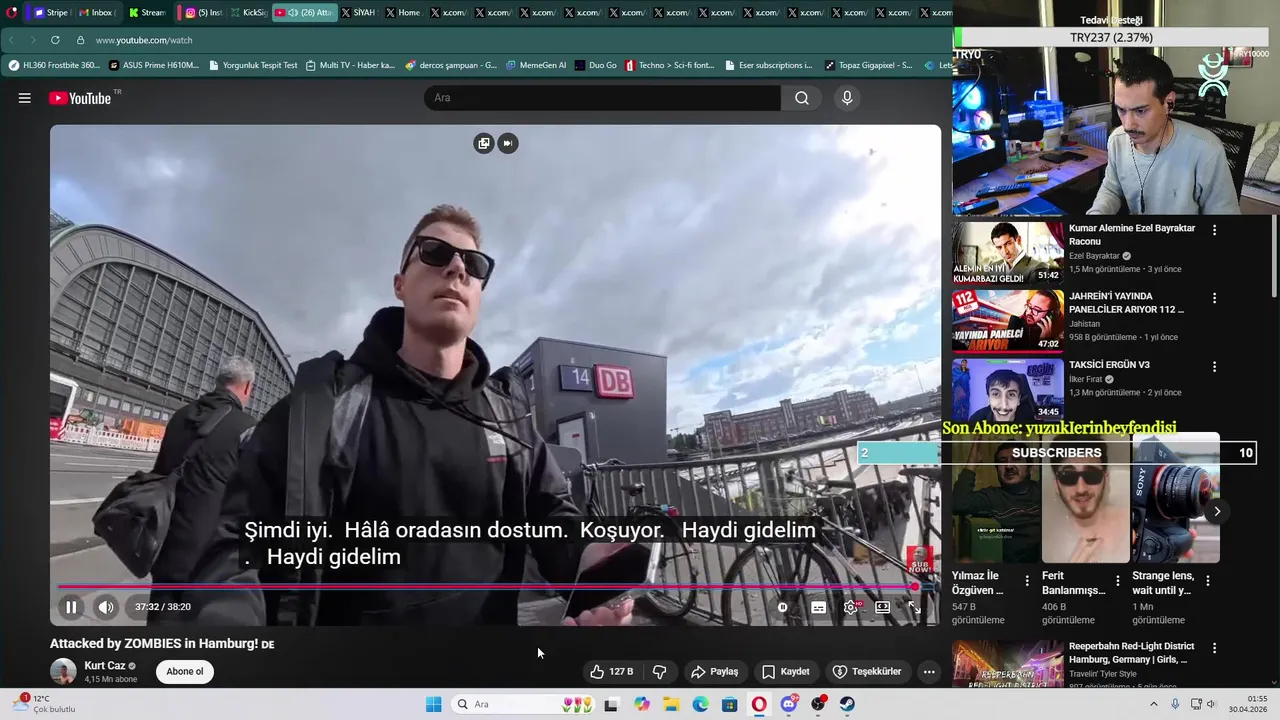Send thanks via Teşekkürler button
The width and height of the screenshot is (1280, 720).
point(867,672)
